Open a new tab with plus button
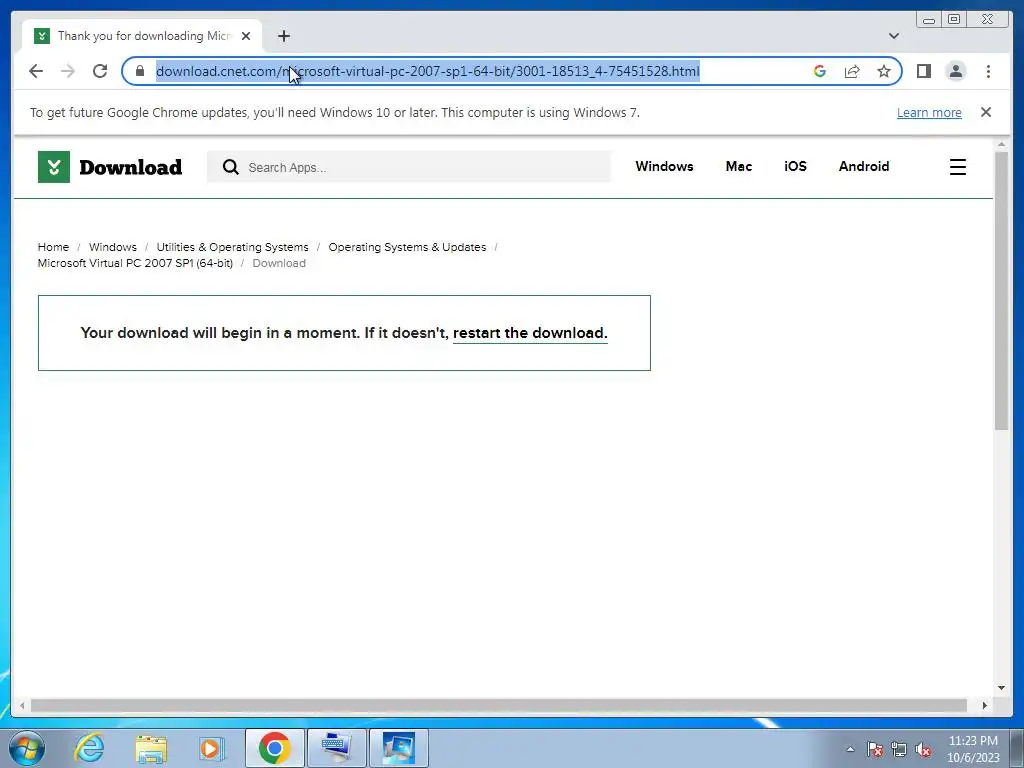 click(x=283, y=36)
